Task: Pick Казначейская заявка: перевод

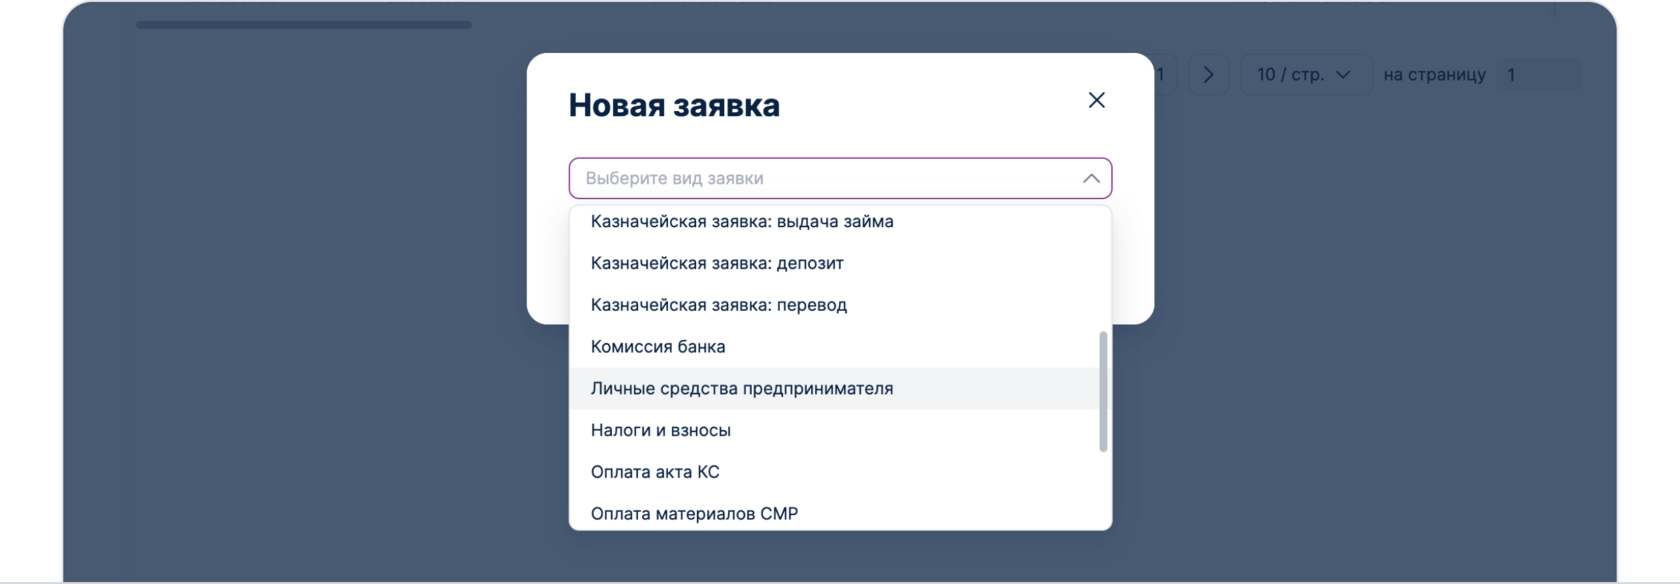Action: click(719, 305)
